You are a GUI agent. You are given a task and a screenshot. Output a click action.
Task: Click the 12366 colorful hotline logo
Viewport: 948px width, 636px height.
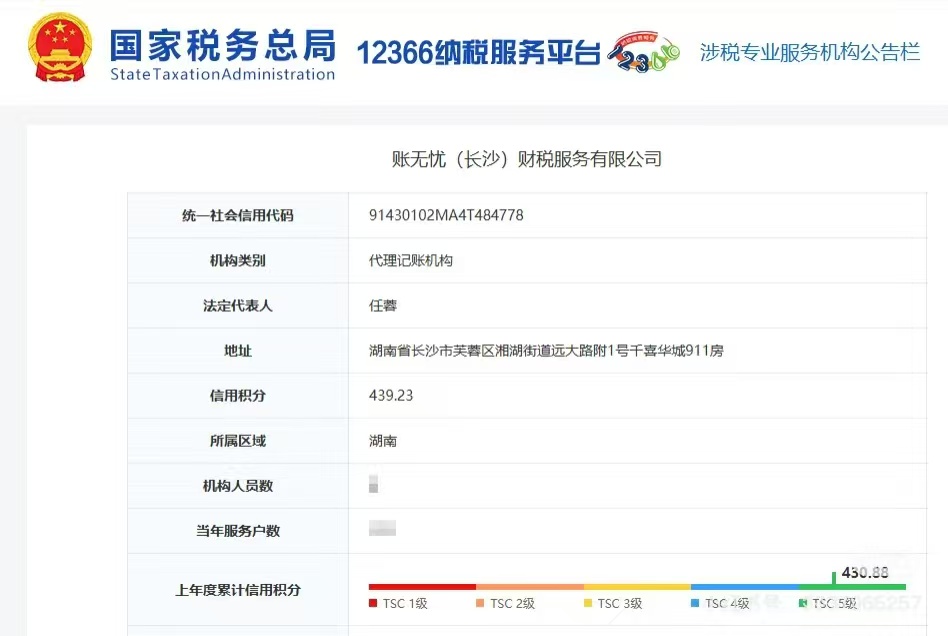point(645,52)
